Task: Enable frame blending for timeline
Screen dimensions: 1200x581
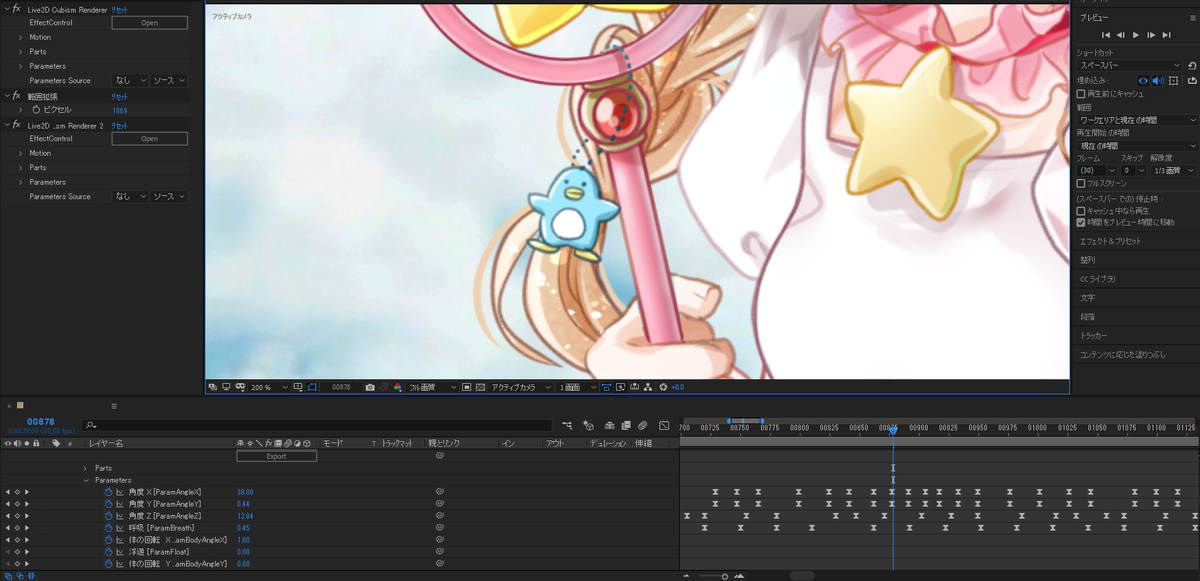Action: pos(627,426)
